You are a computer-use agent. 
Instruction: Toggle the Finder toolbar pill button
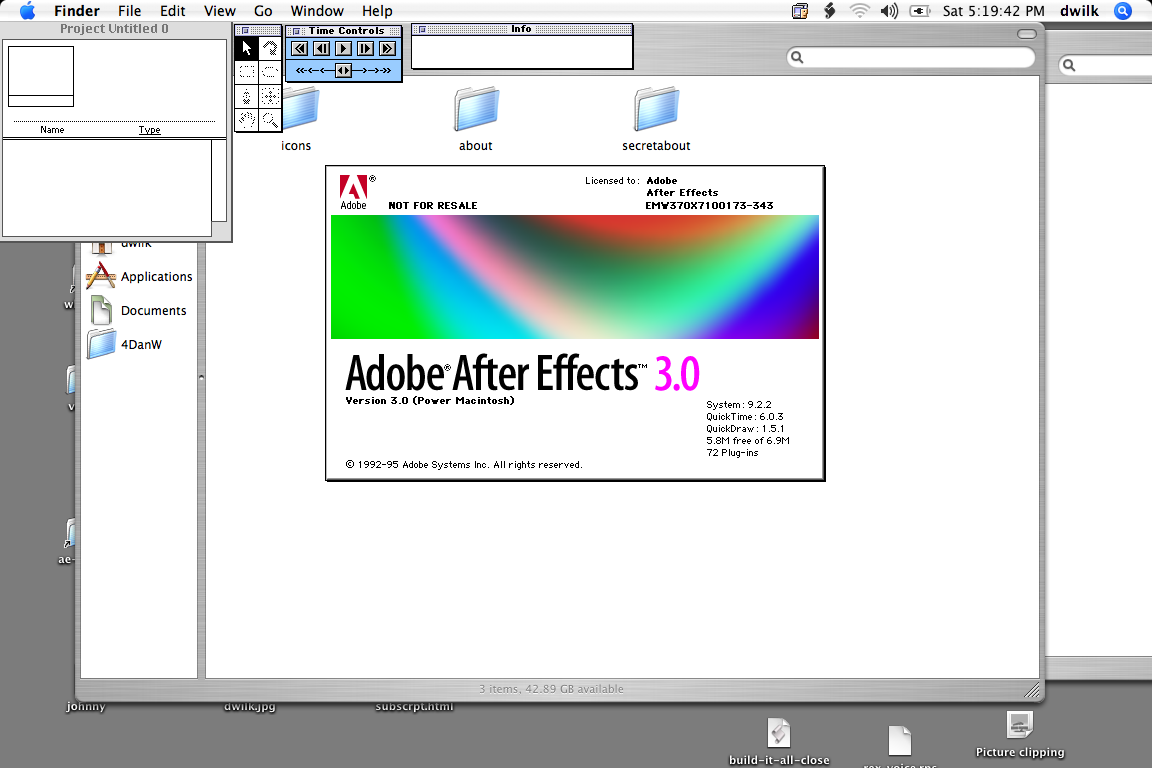pos(1027,34)
